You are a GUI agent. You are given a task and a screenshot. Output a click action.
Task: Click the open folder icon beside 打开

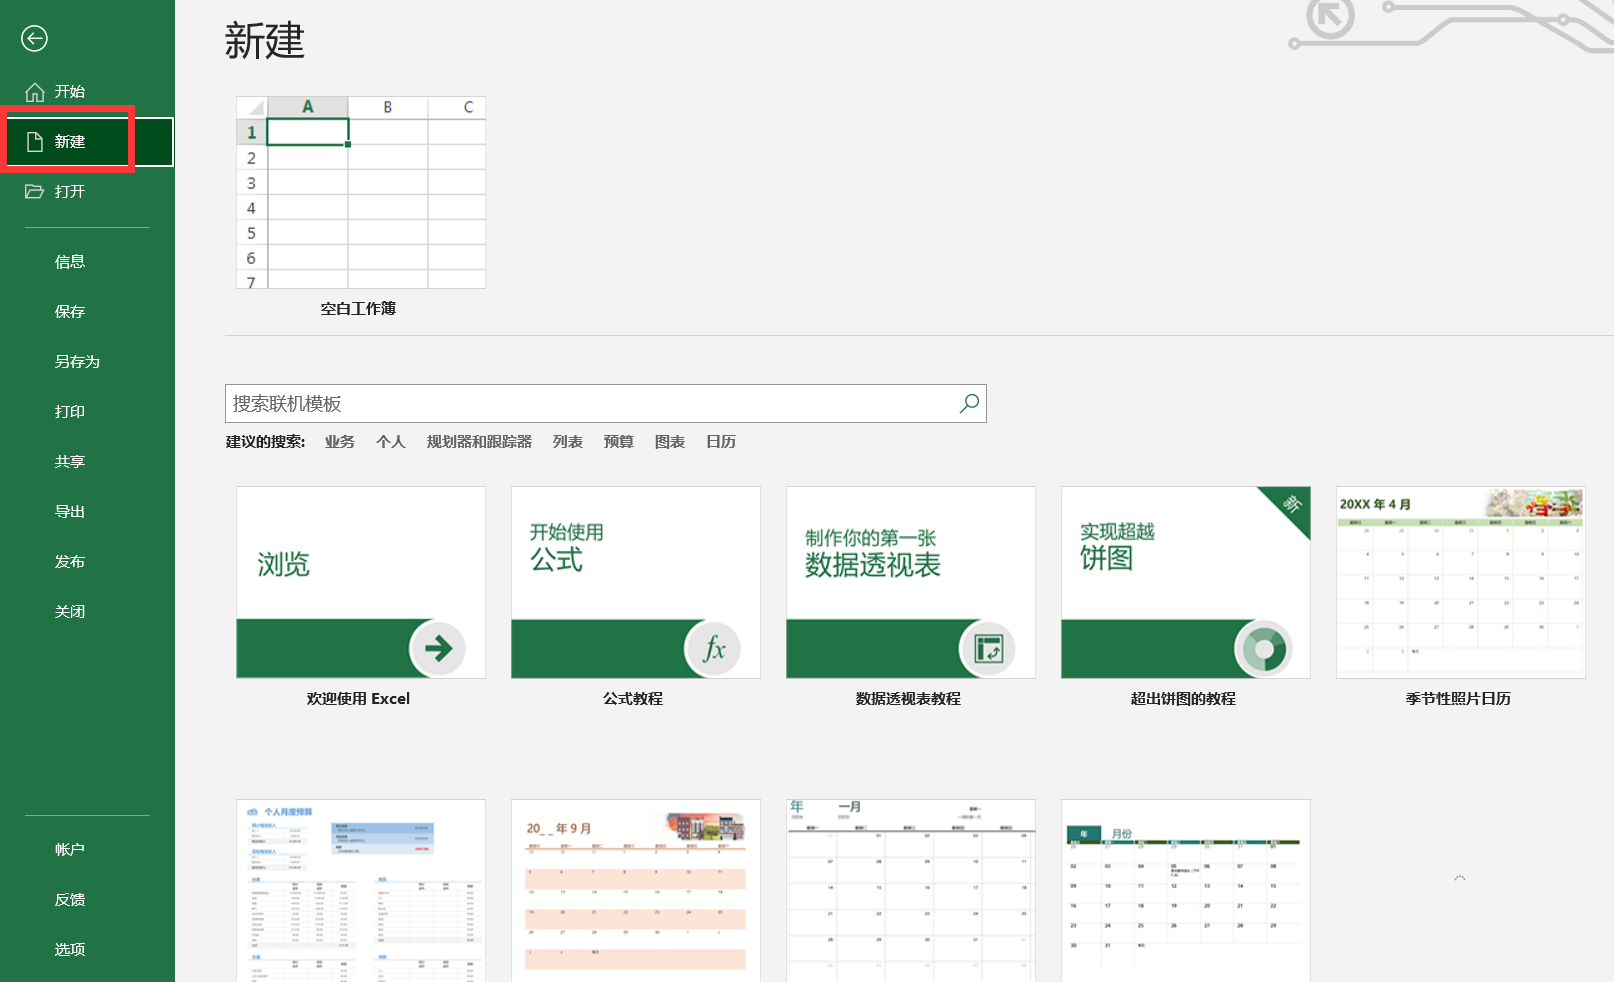(35, 191)
